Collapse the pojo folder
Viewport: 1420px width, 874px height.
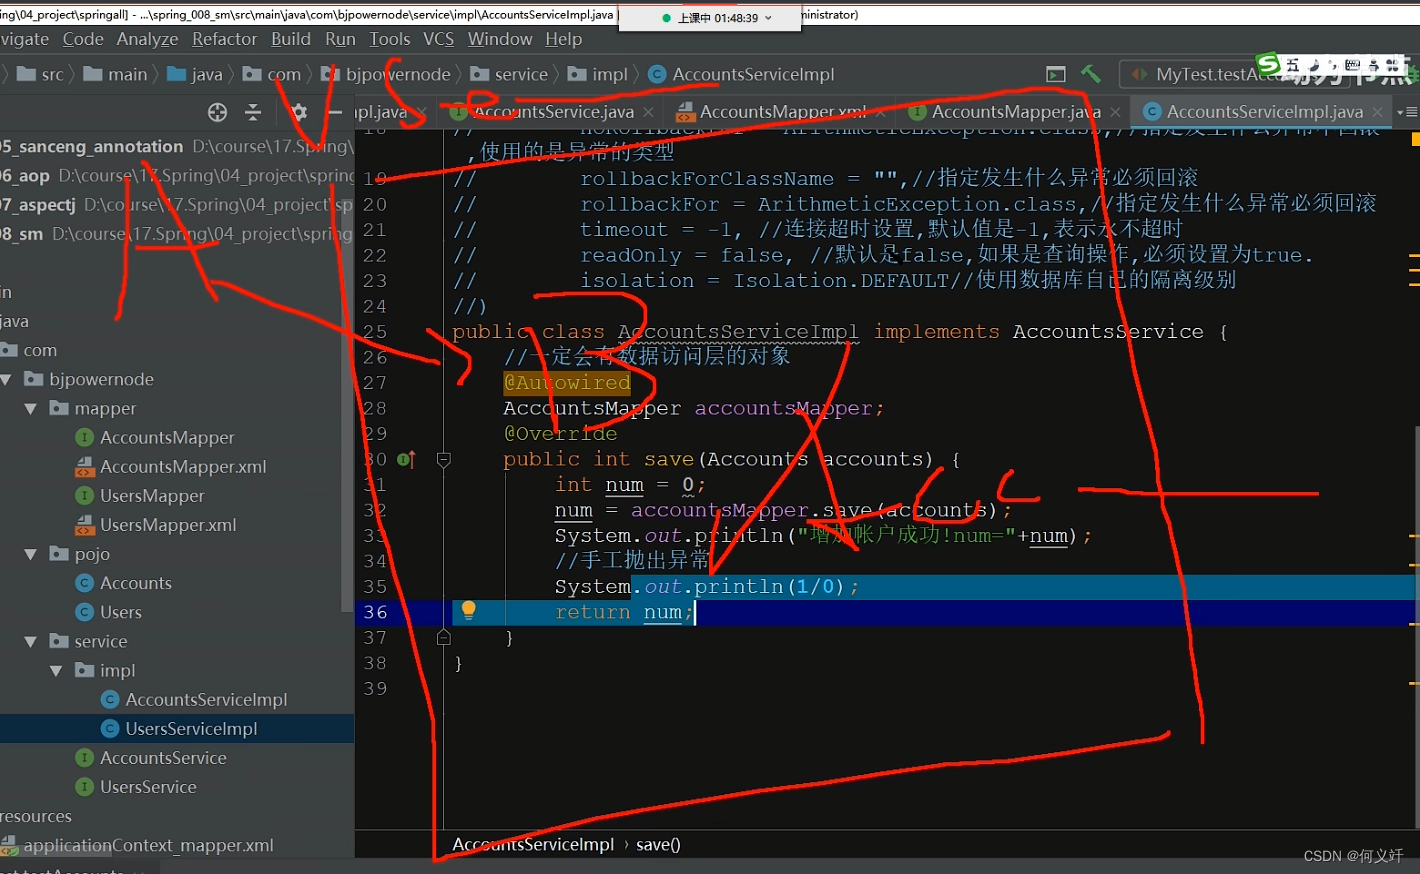[x=31, y=554]
